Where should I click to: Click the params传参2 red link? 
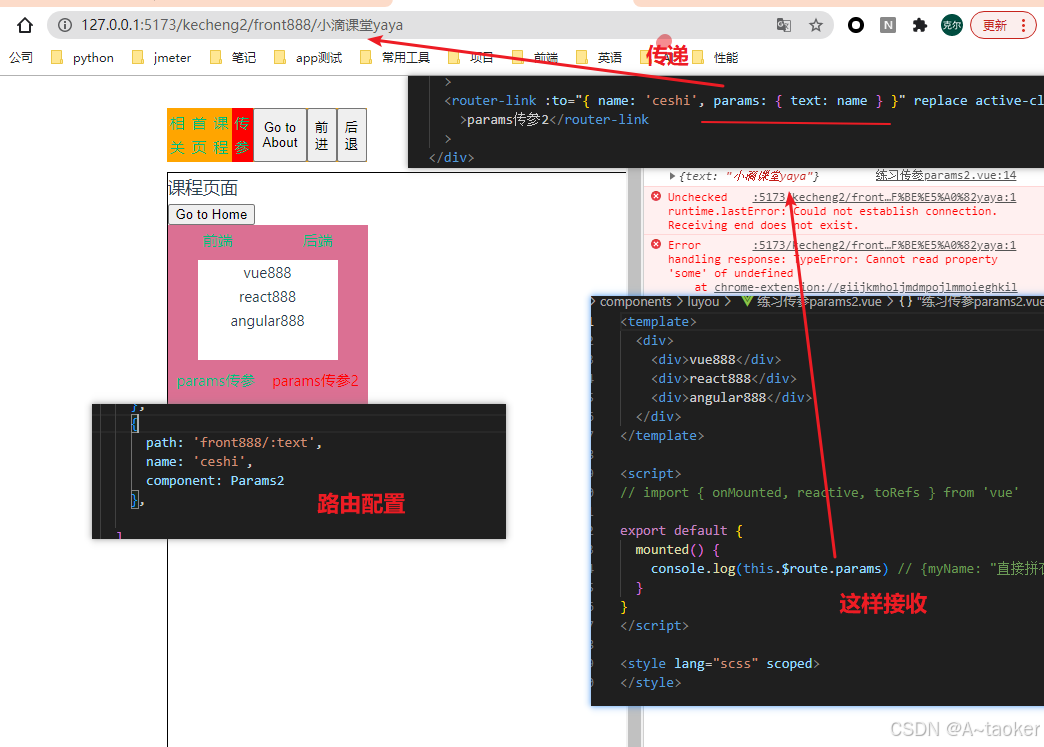tap(316, 381)
